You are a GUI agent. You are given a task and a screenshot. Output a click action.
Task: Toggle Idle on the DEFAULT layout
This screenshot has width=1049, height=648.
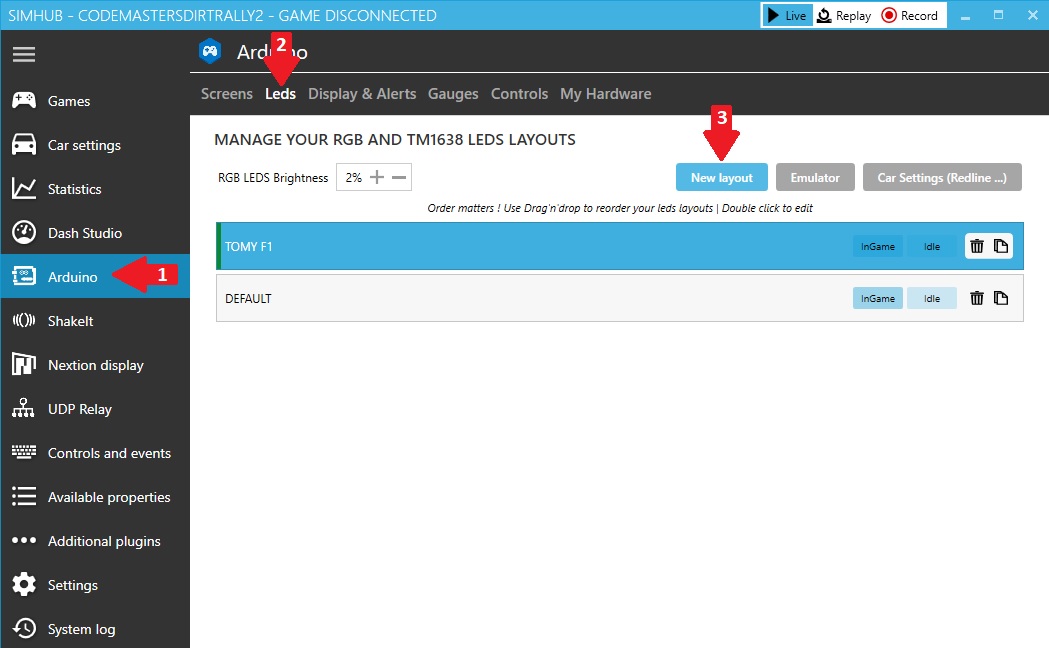point(932,298)
